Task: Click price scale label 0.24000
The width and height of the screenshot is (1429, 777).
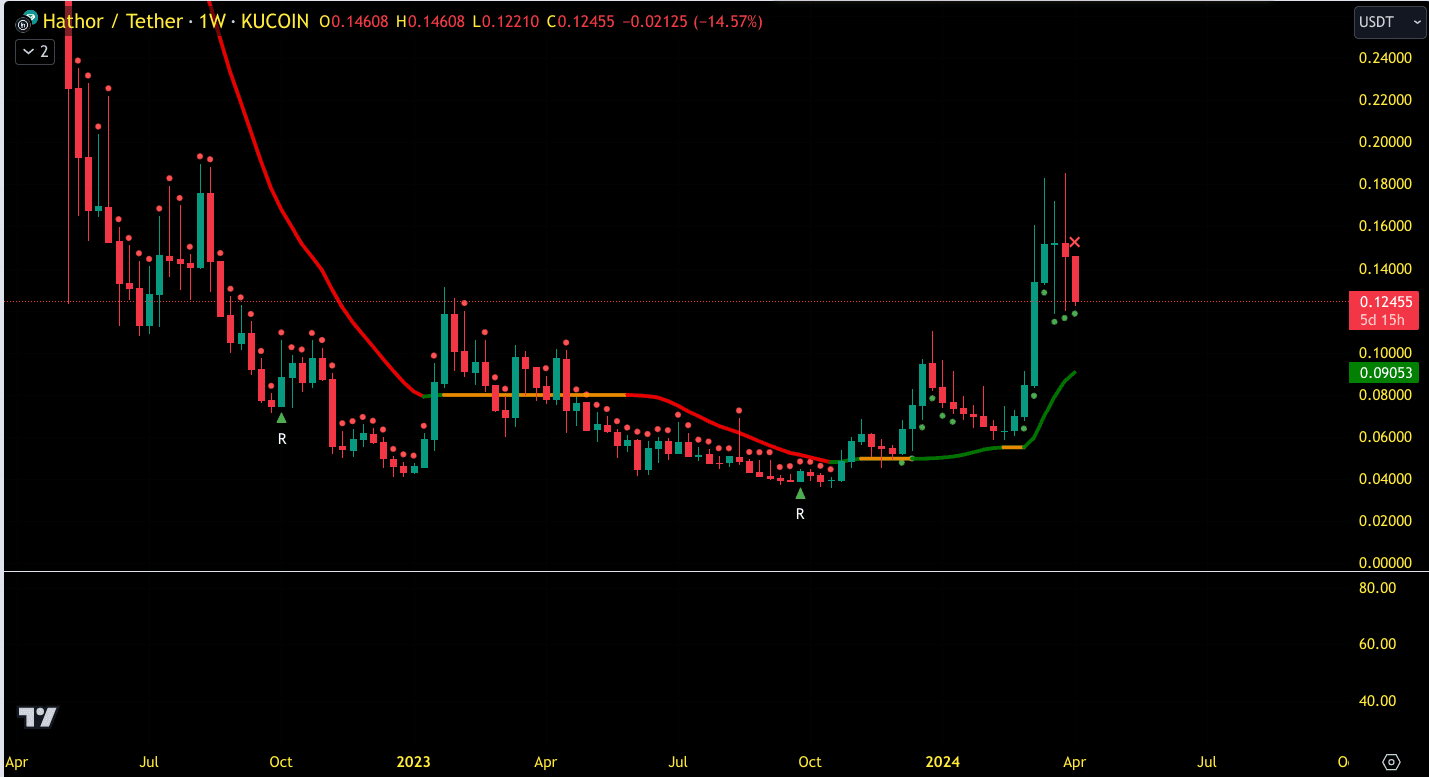Action: [1385, 58]
